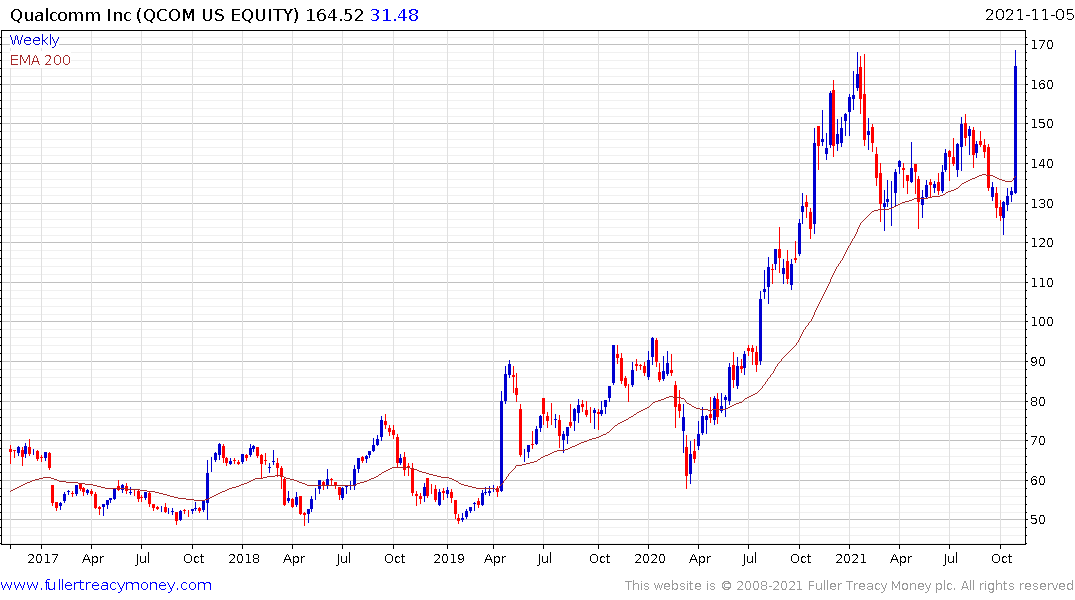Click the 2019 year label on time axis
This screenshot has width=1075, height=600.
pyautogui.click(x=449, y=558)
